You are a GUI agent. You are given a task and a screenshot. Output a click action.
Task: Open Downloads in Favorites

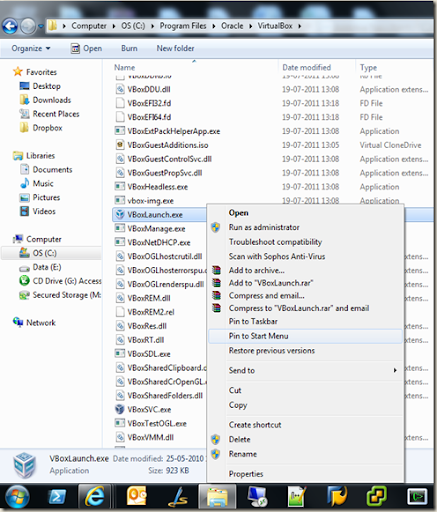click(x=52, y=100)
